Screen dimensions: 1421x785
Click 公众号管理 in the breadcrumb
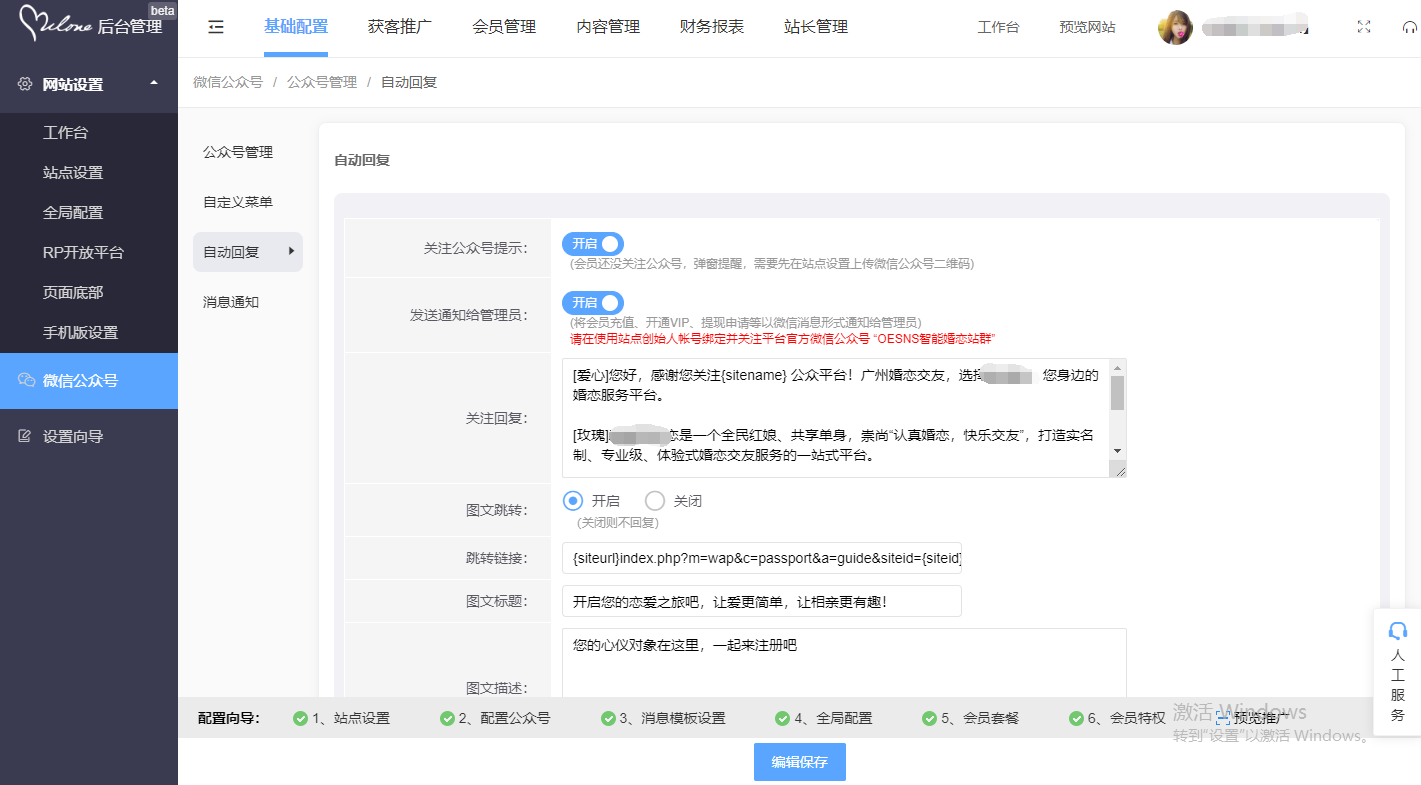[x=322, y=82]
